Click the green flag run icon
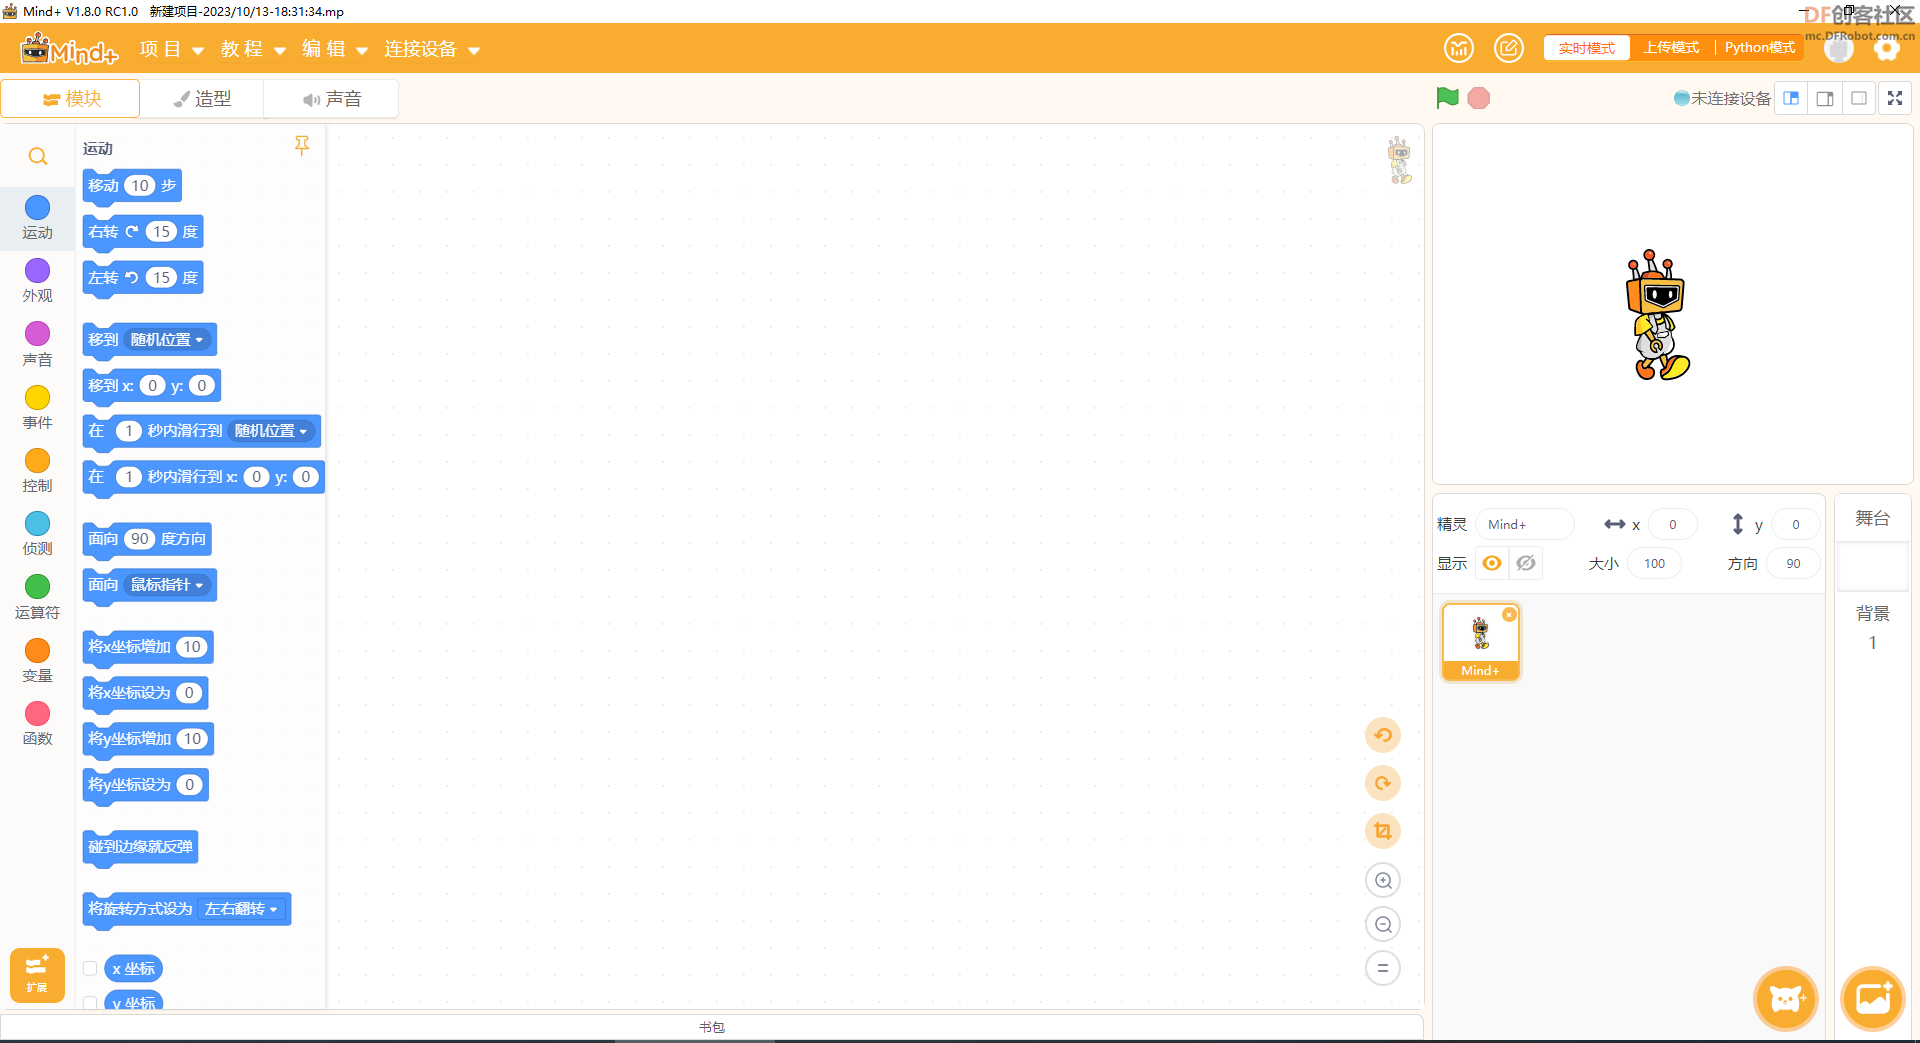This screenshot has height=1043, width=1920. (x=1447, y=98)
